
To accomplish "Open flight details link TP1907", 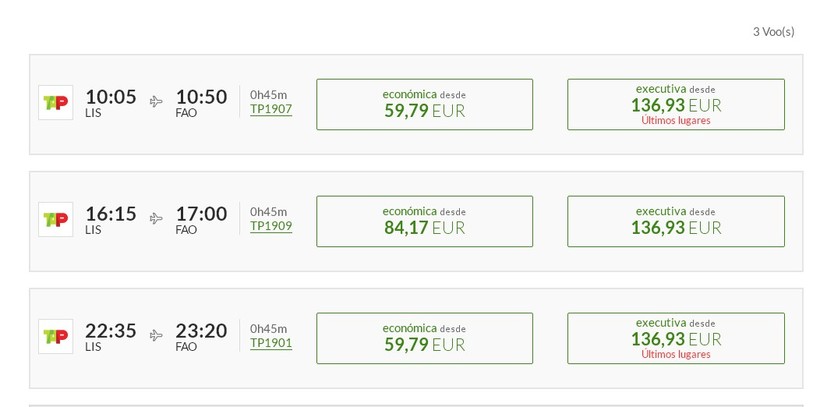I will click(x=271, y=109).
